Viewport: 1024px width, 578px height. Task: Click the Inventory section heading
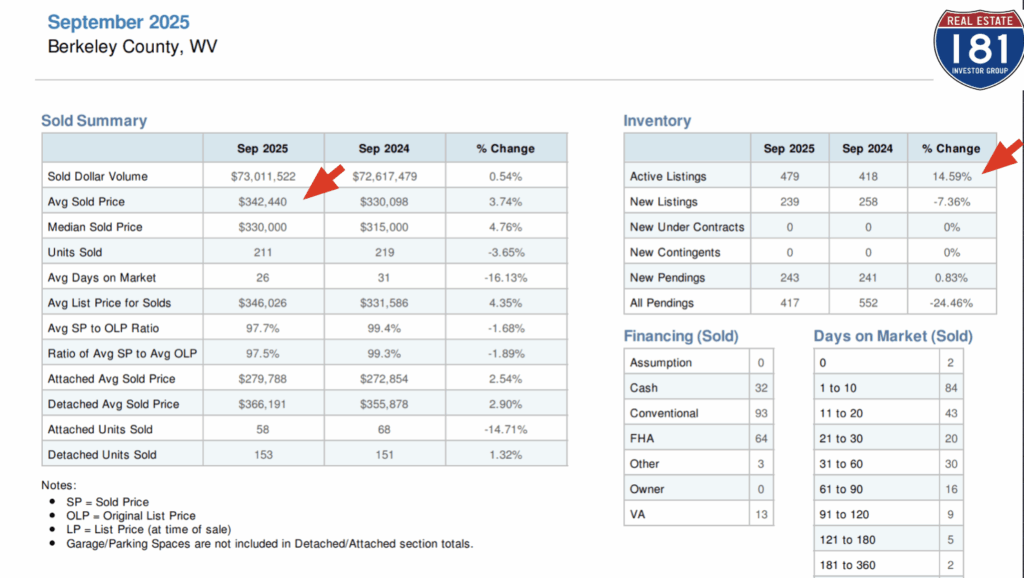click(657, 121)
